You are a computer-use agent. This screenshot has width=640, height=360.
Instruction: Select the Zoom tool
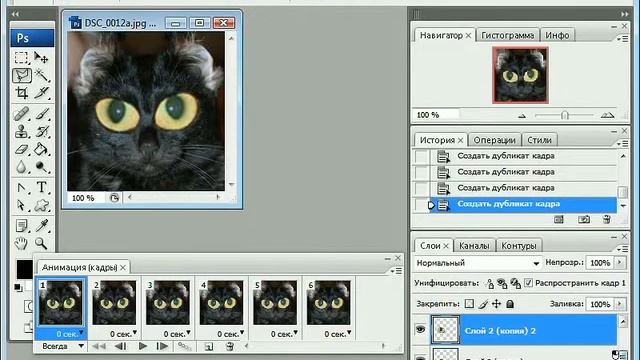pos(41,244)
